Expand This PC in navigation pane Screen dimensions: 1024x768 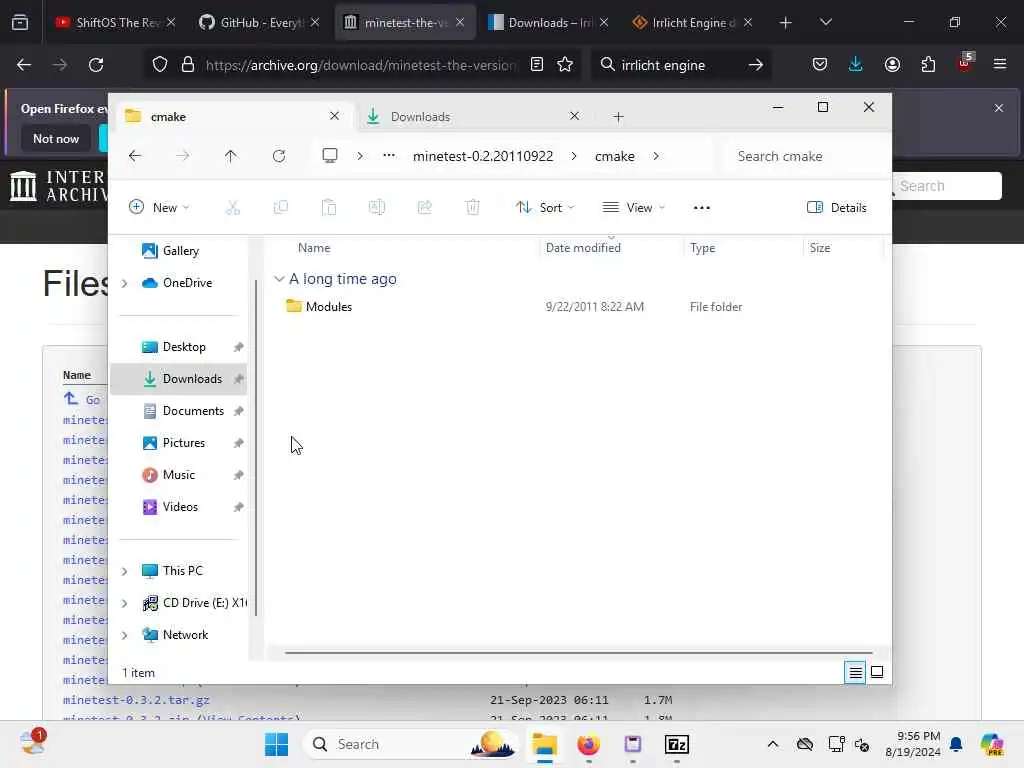[125, 571]
